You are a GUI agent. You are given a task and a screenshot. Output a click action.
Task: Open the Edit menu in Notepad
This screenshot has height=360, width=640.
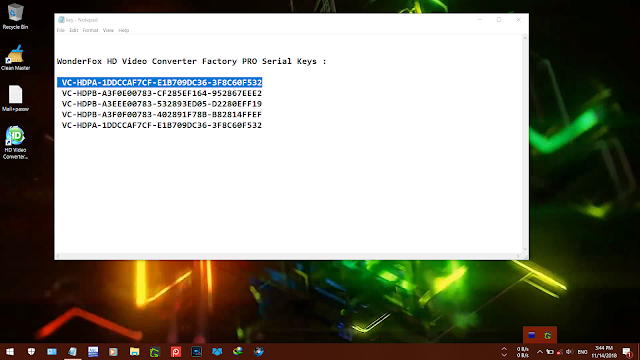[x=73, y=30]
